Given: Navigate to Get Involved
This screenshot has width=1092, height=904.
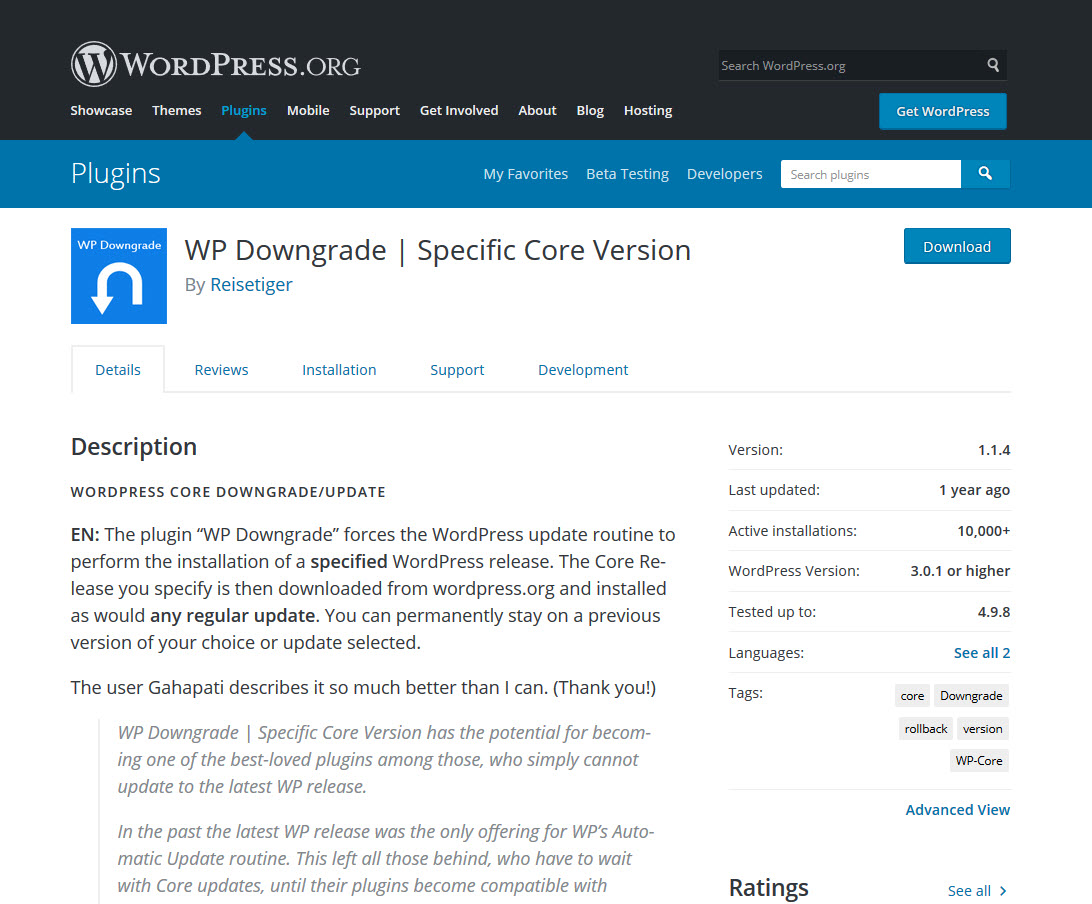Looking at the screenshot, I should click(x=459, y=110).
